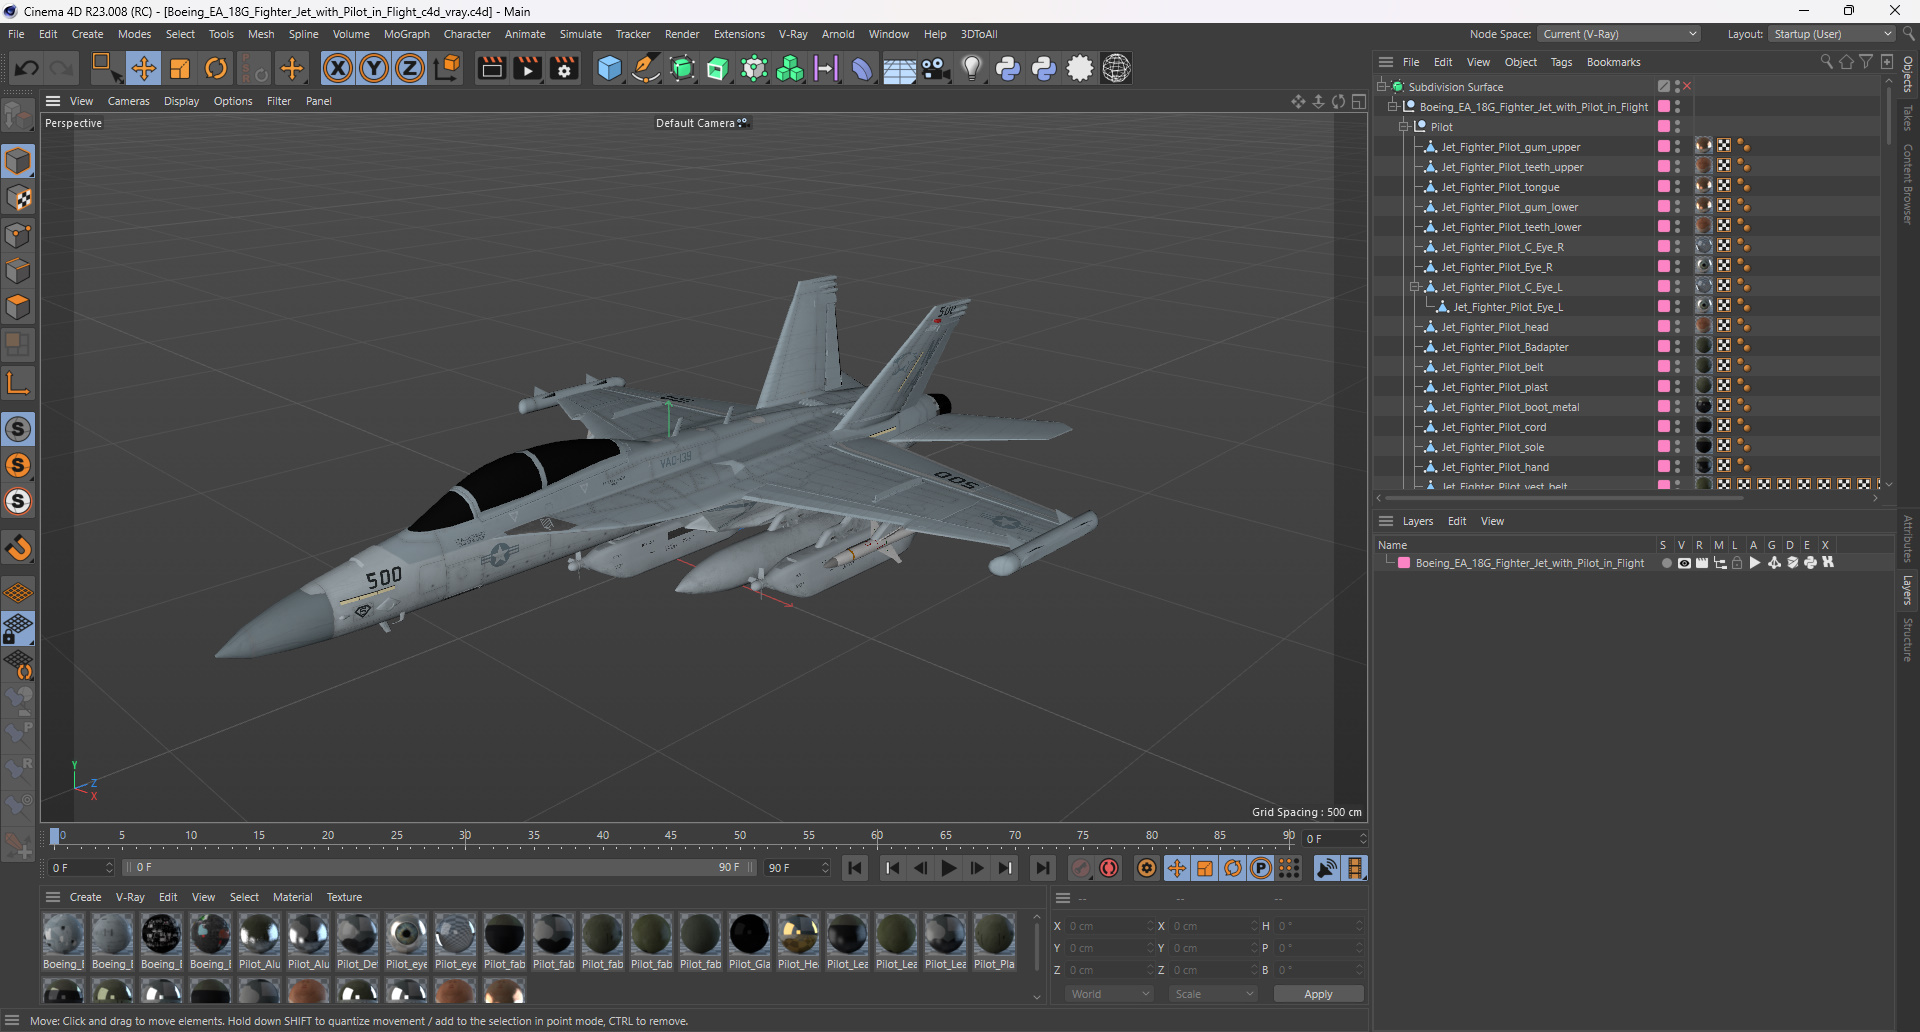
Task: Click the Object Manager search magnifier icon
Action: coord(1826,62)
